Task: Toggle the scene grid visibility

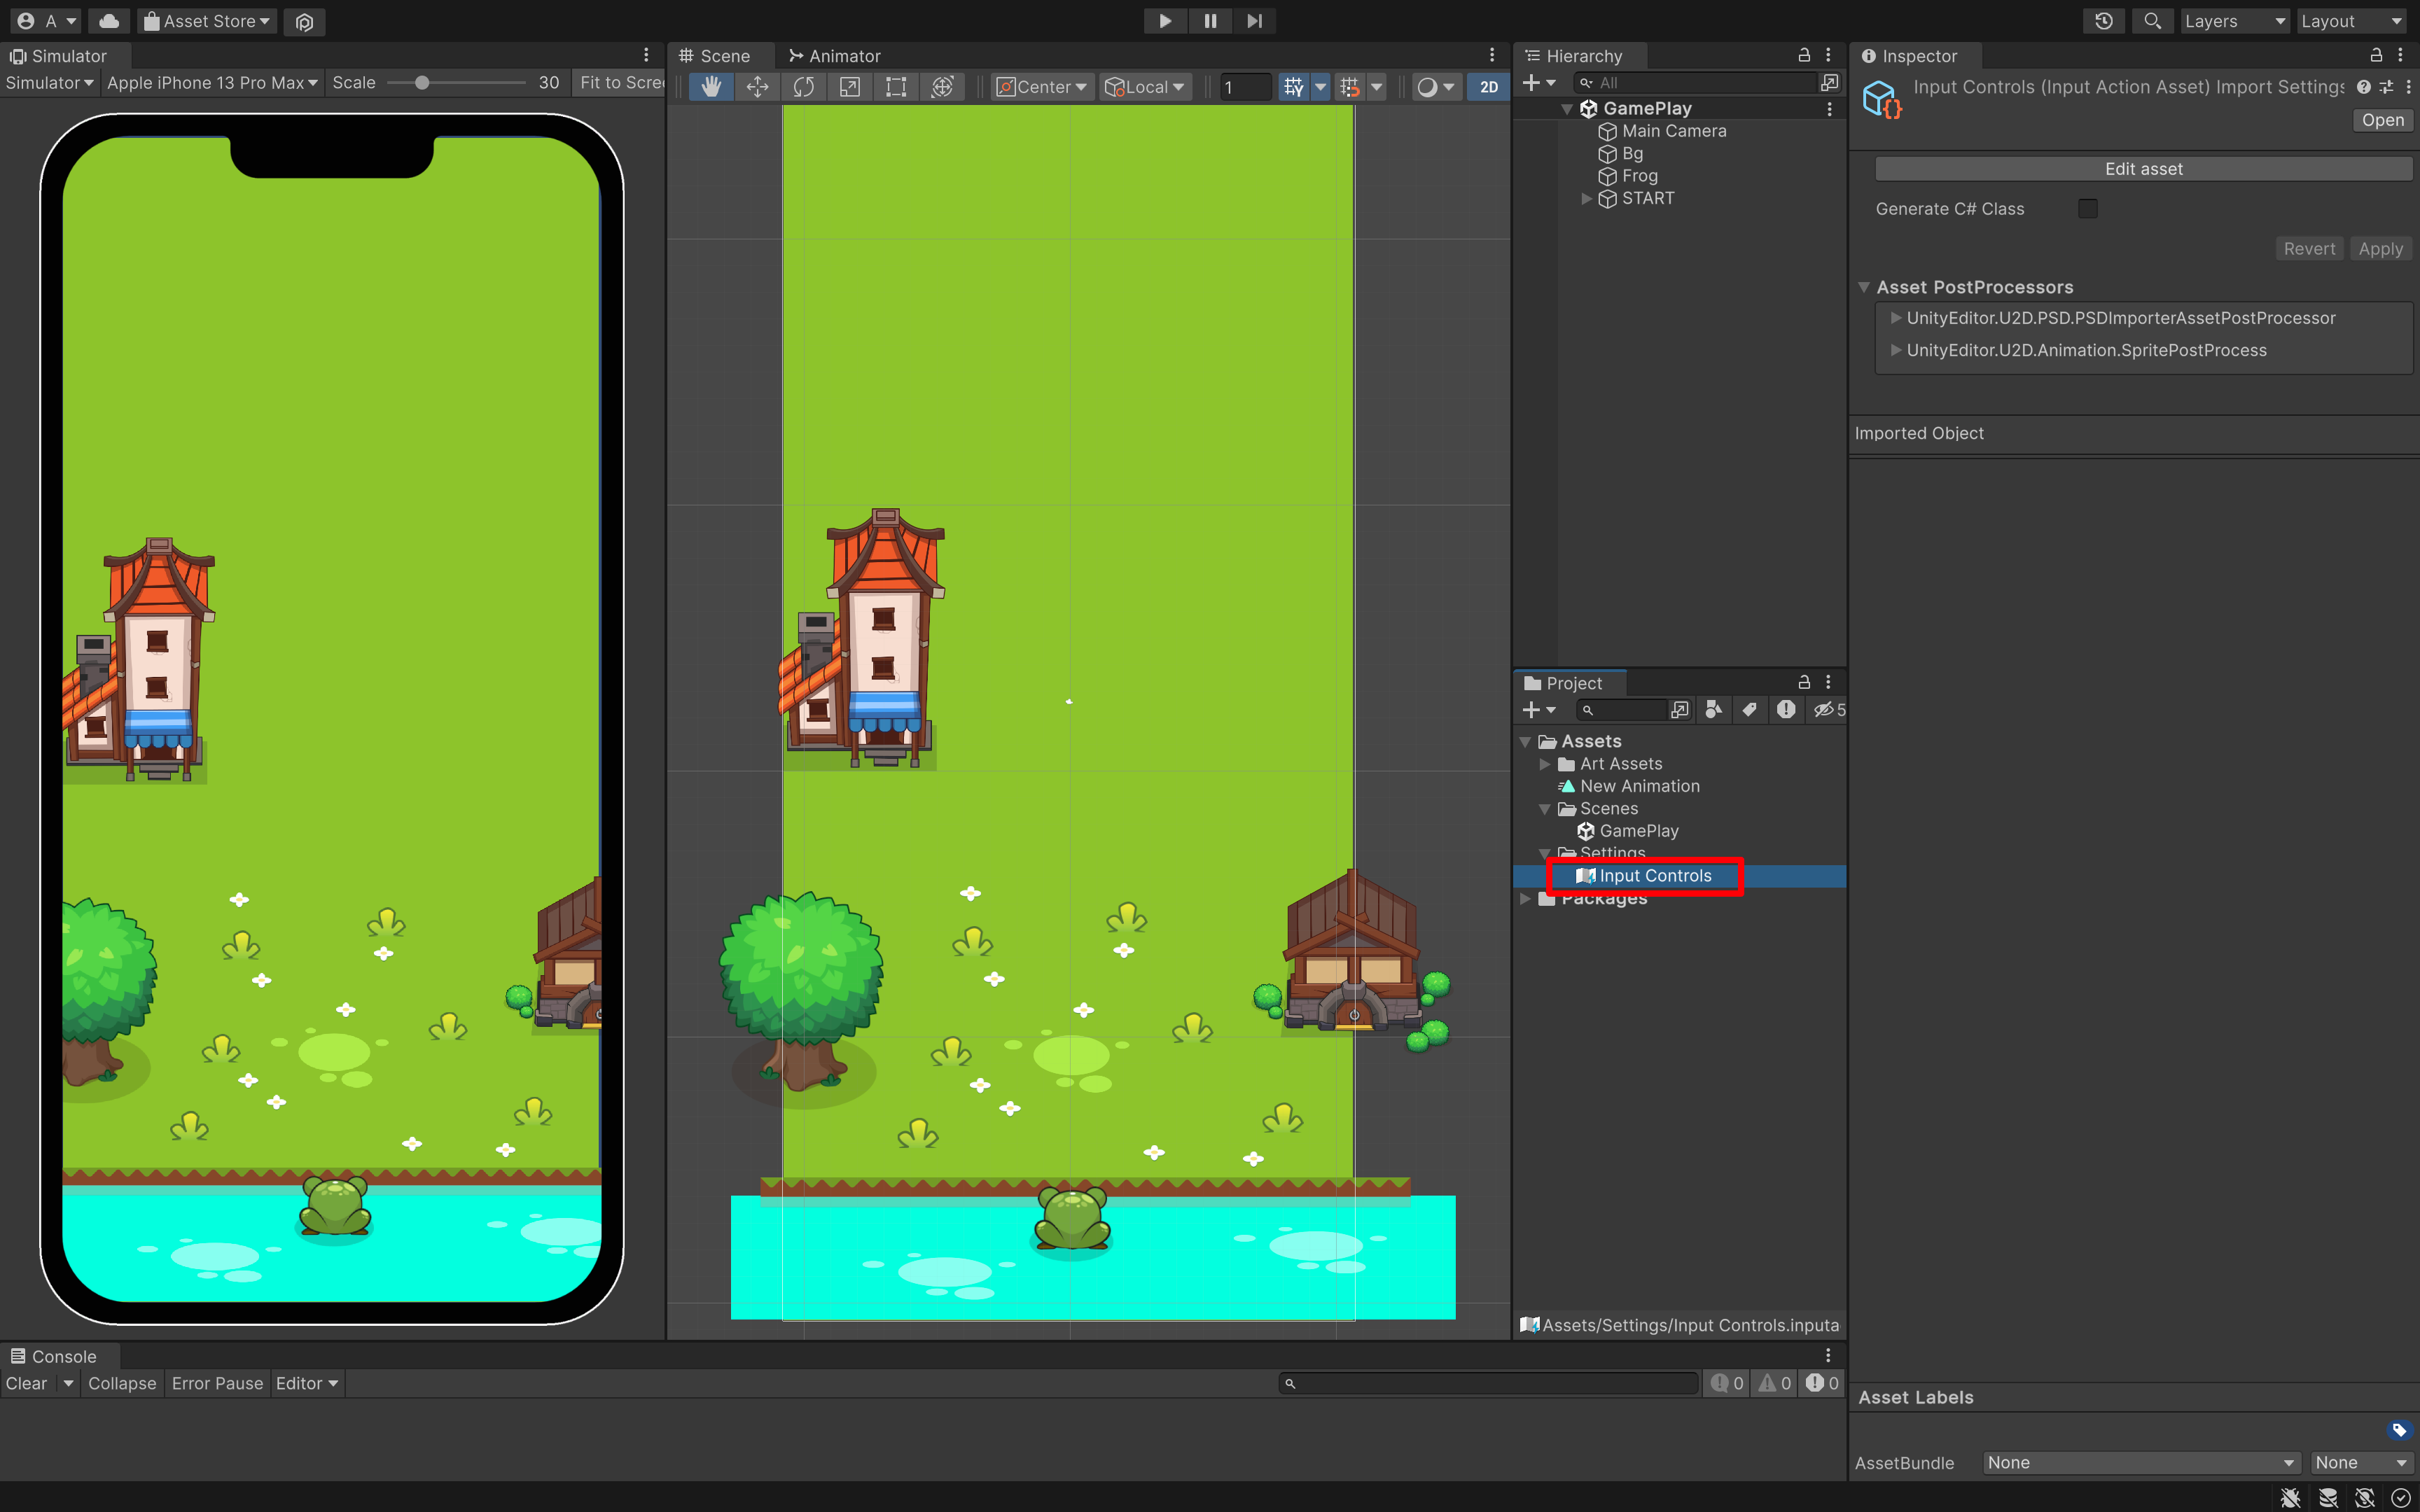Action: pos(1294,87)
